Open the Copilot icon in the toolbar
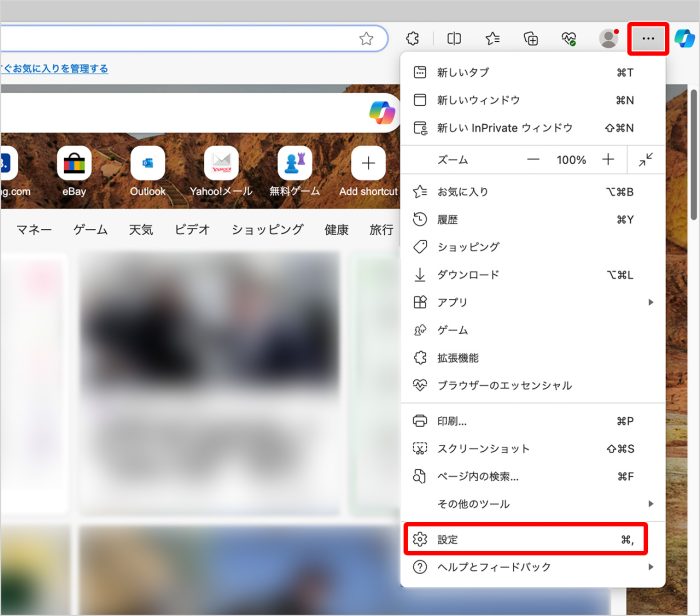The width and height of the screenshot is (700, 616). point(684,38)
